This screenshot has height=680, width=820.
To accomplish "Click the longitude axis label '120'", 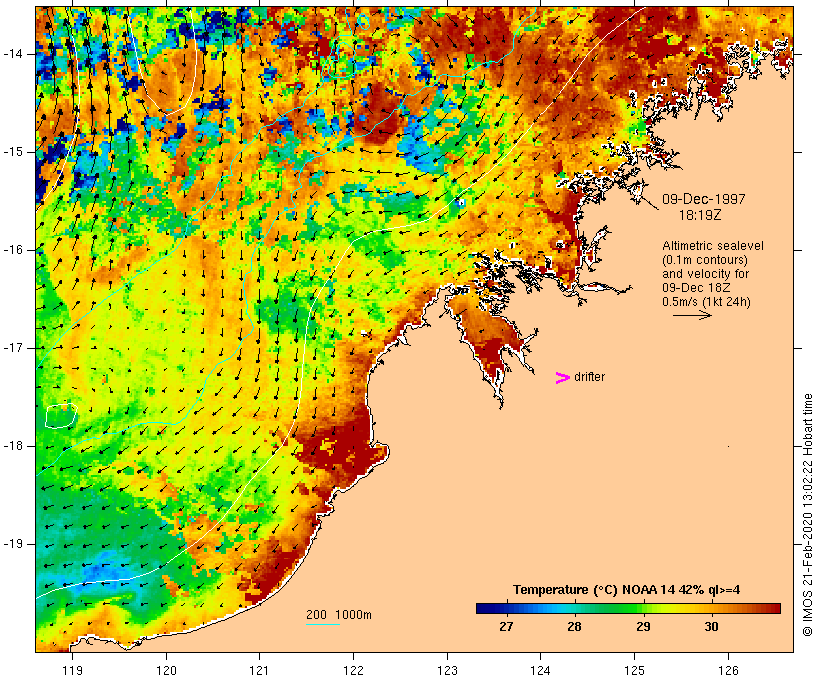I will pos(166,670).
